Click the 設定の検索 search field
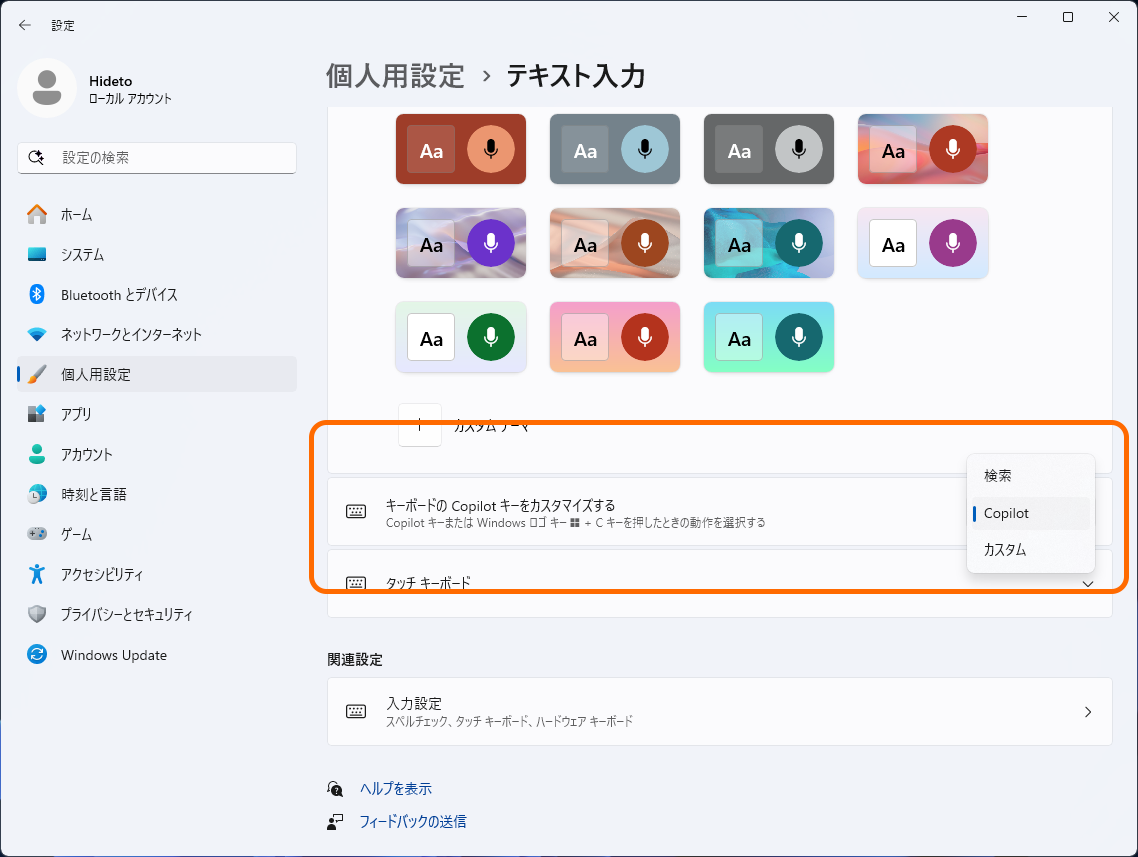 tap(157, 157)
